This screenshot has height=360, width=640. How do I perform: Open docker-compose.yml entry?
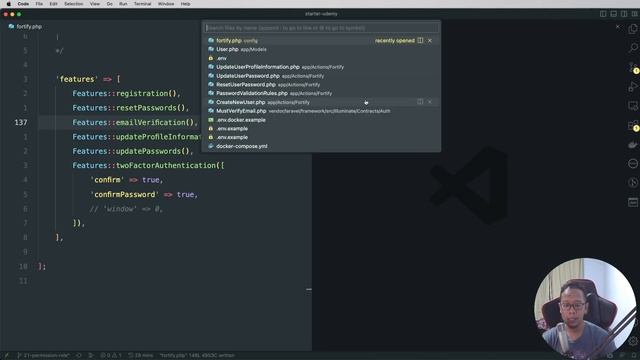321,146
